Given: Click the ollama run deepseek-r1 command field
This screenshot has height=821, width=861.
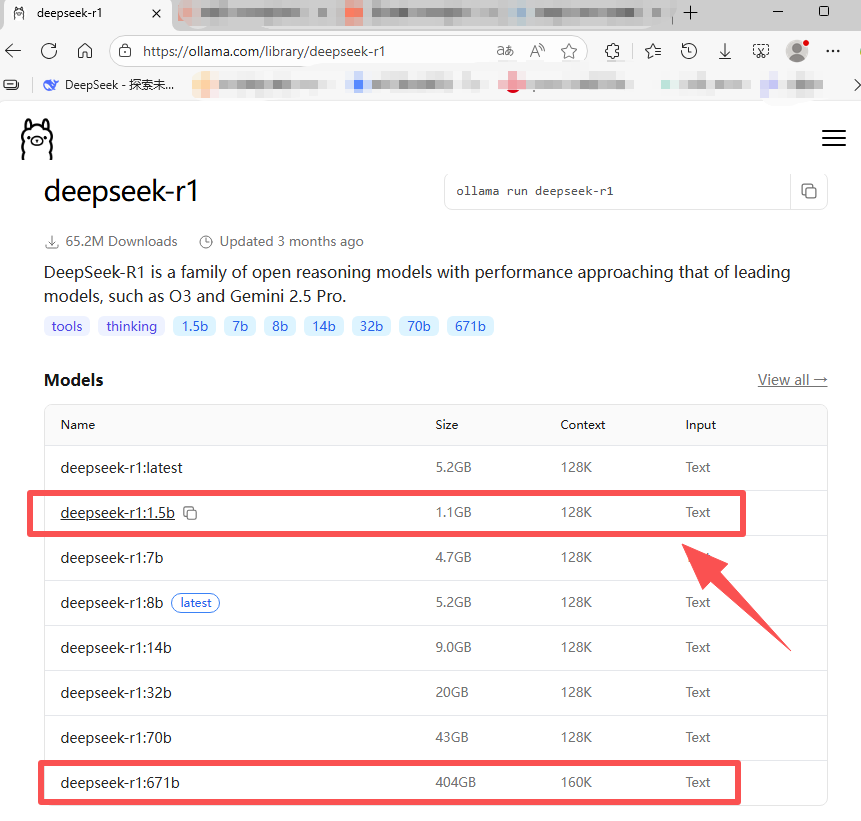Looking at the screenshot, I should pos(617,191).
